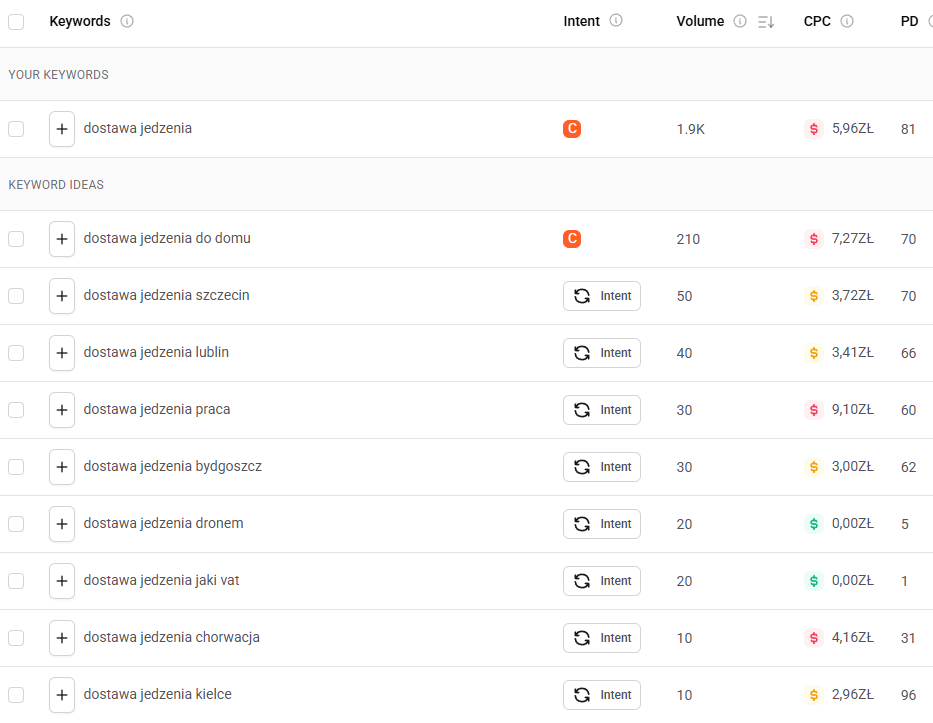Click the info icon next to Keywords header

coord(127,21)
